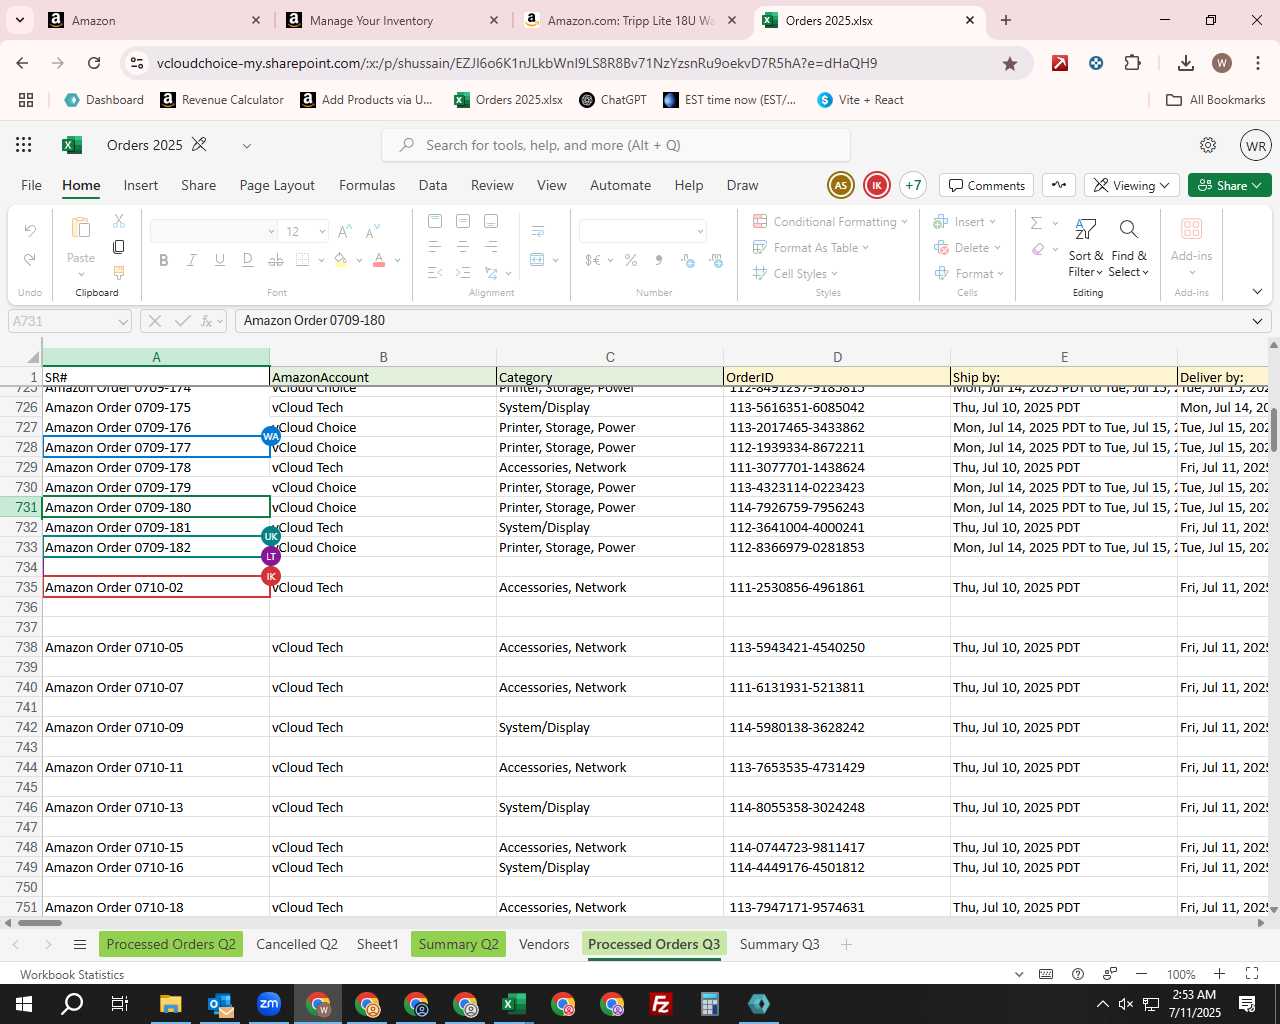Collapse the ribbon using the bottom-right chevron
The image size is (1280, 1024).
(x=1257, y=292)
